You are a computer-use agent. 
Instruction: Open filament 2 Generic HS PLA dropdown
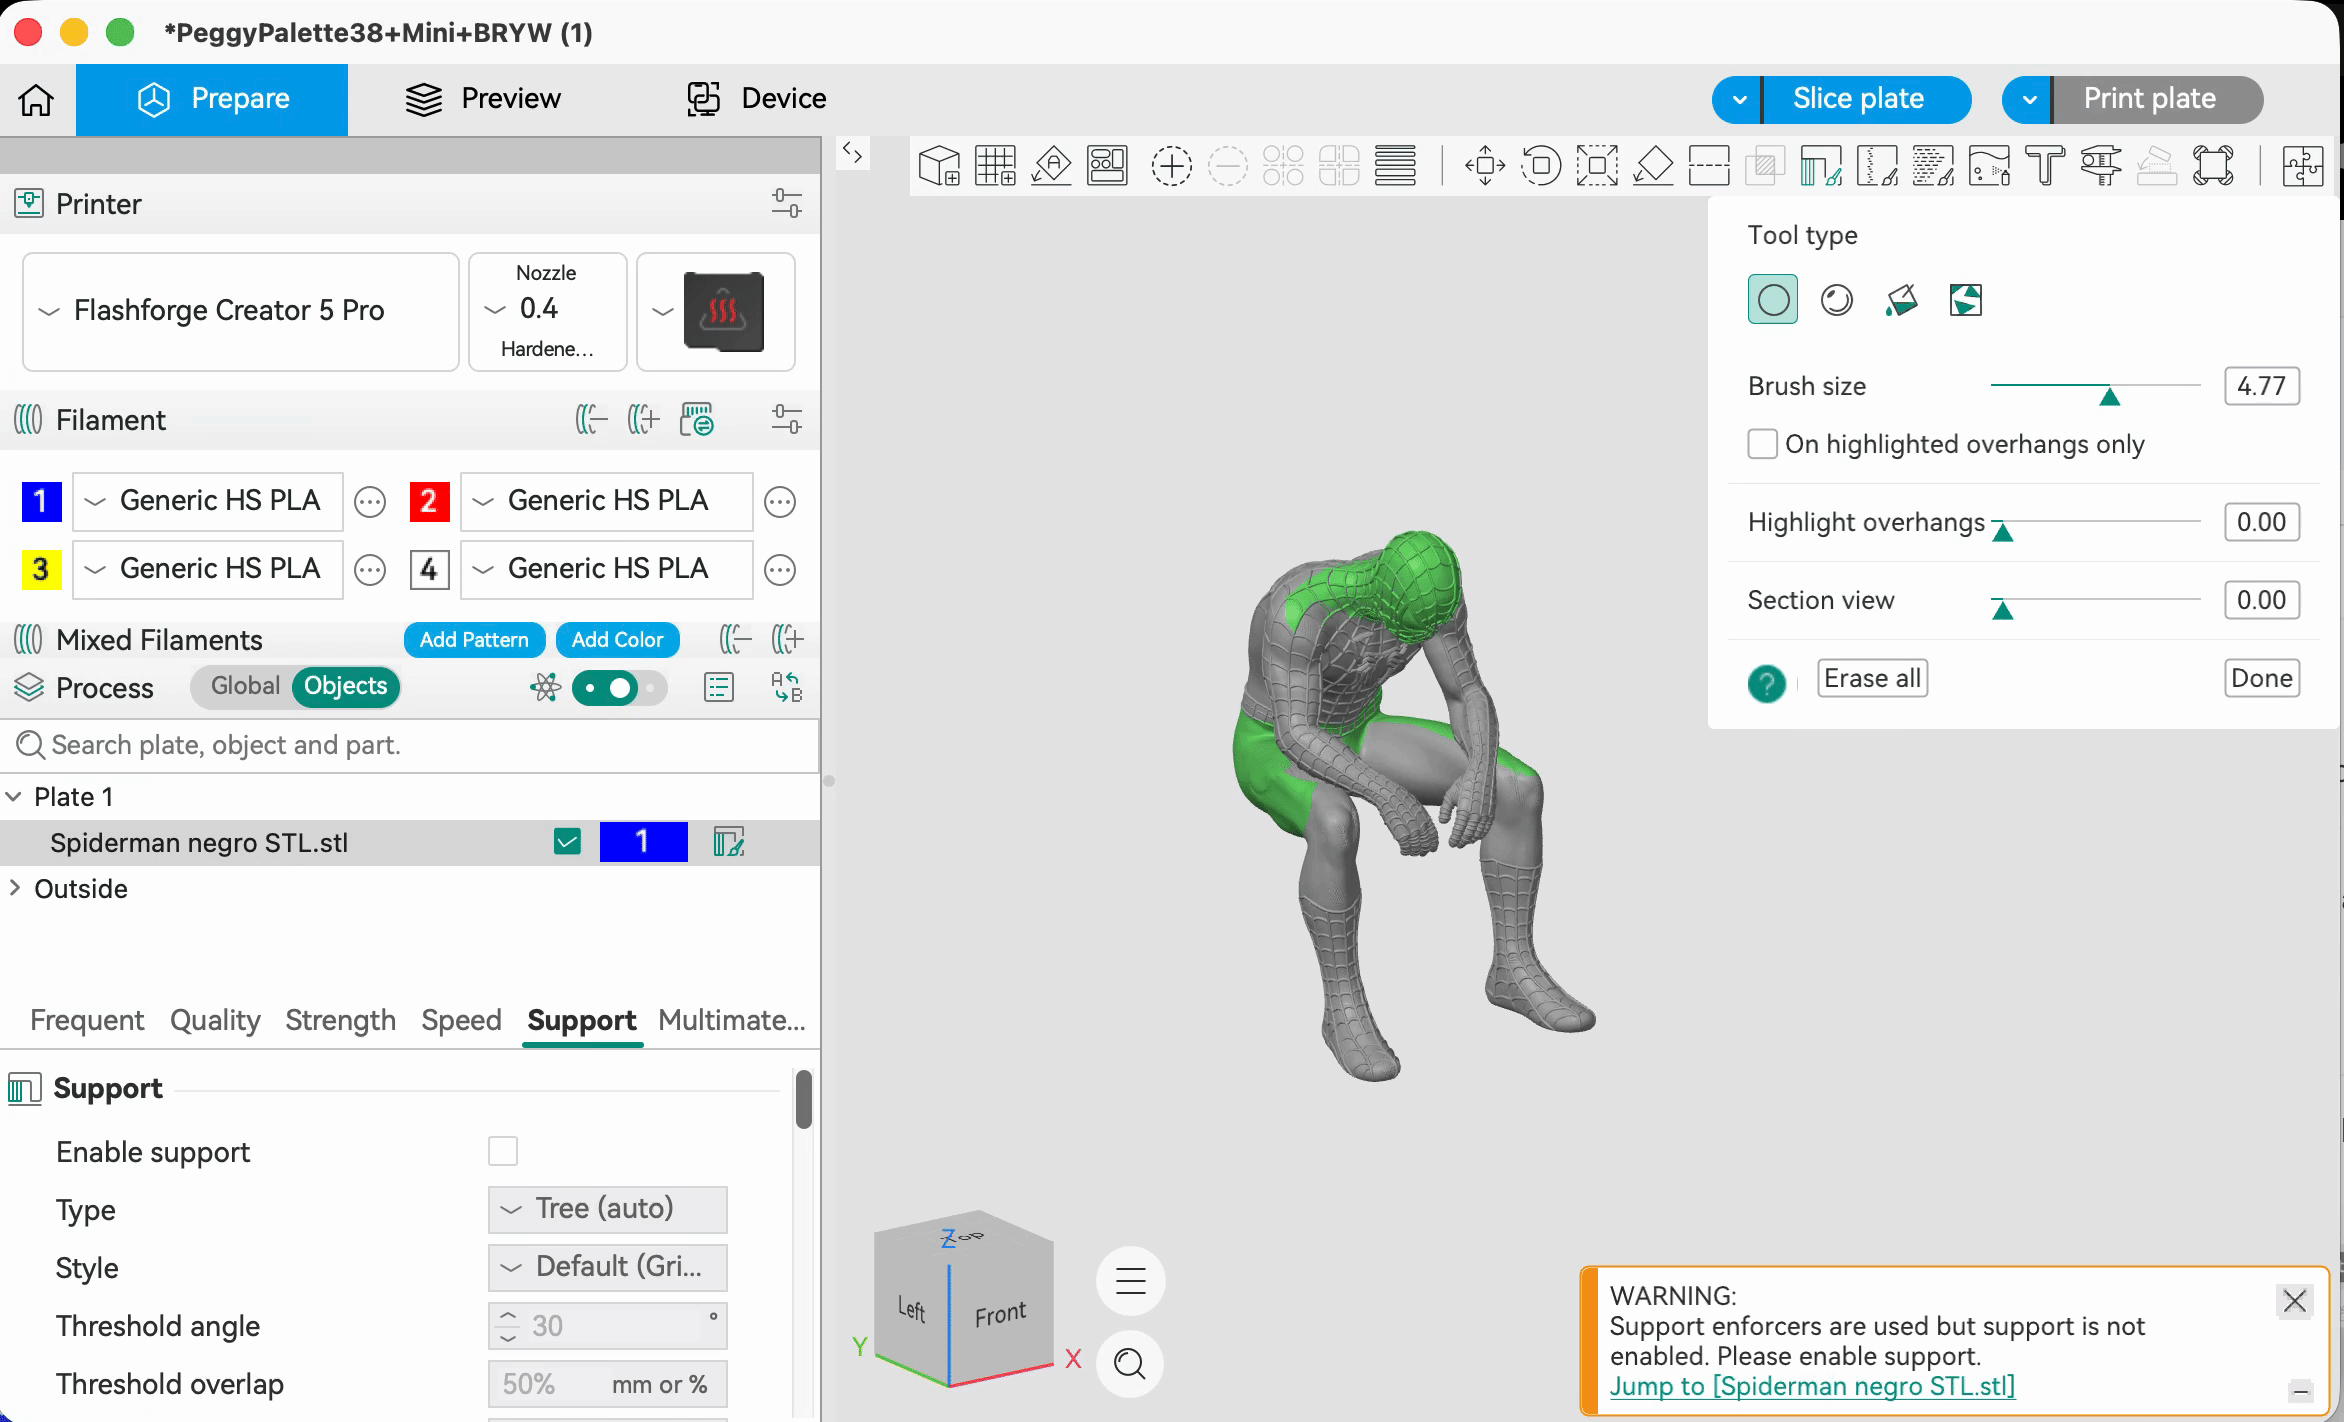(606, 501)
